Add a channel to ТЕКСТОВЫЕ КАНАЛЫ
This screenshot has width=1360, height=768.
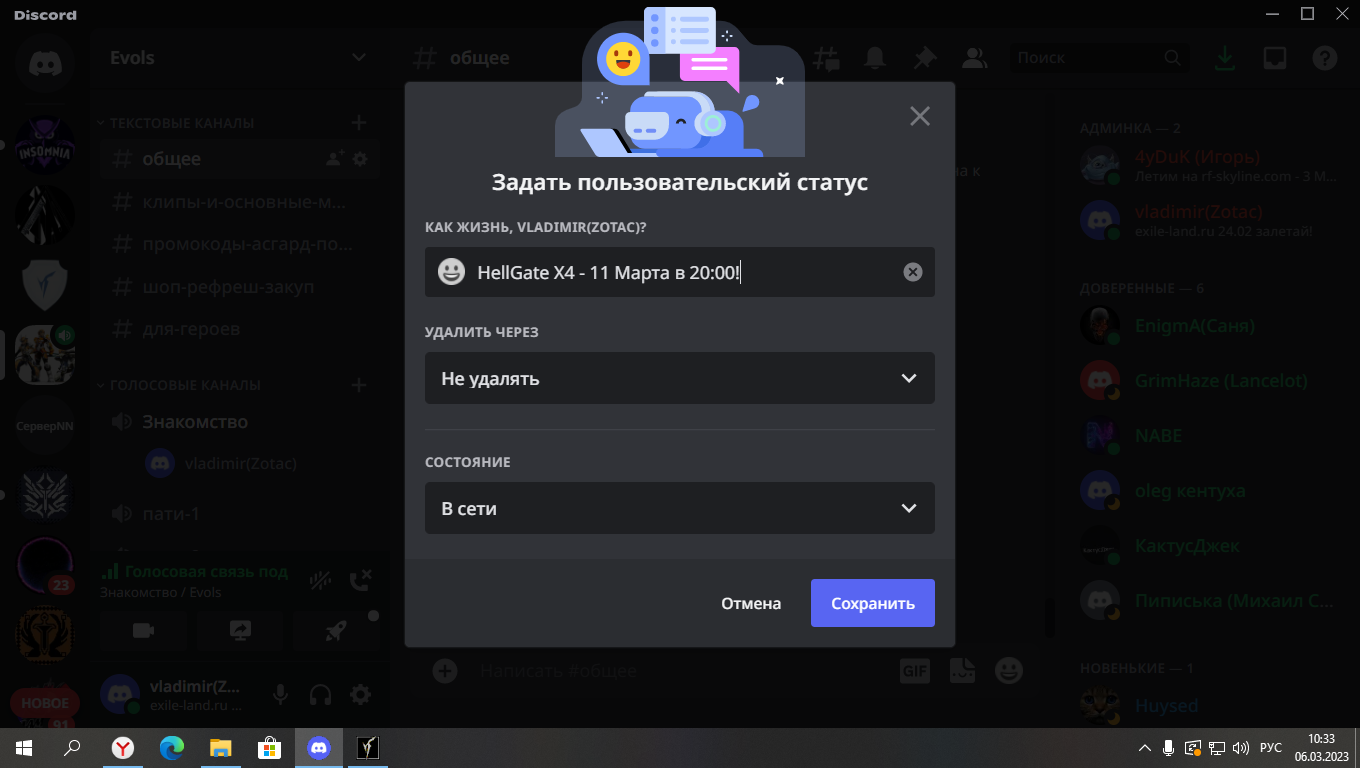pos(359,123)
